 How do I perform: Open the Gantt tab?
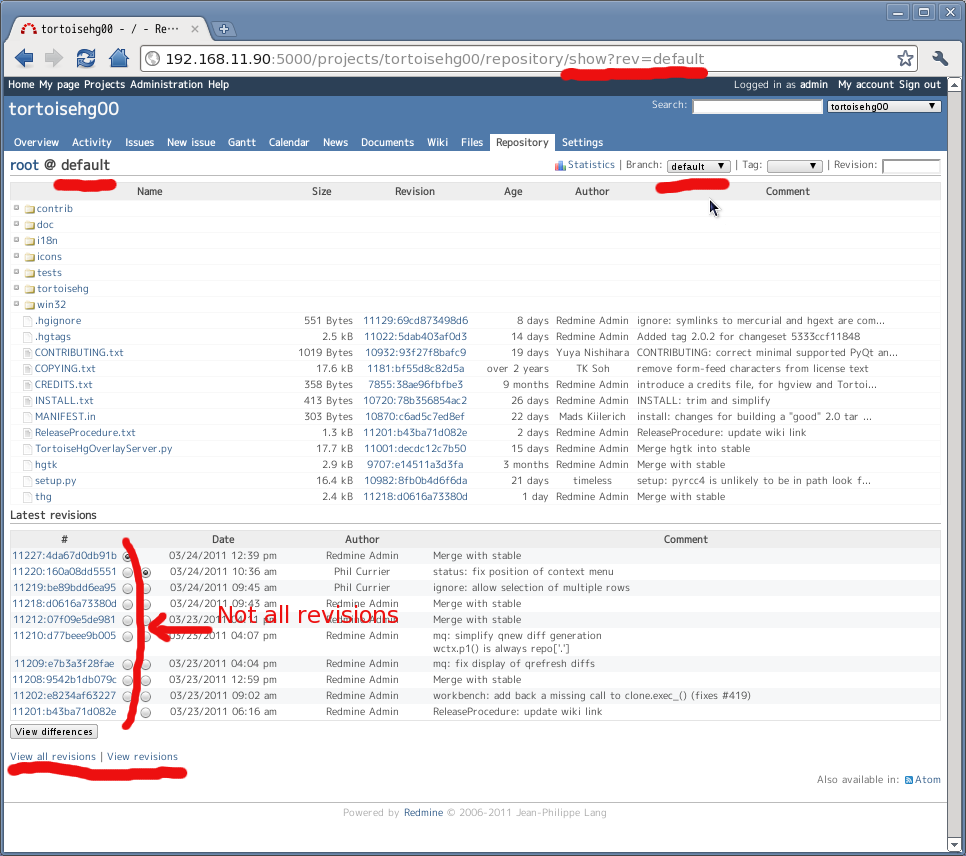[x=242, y=142]
